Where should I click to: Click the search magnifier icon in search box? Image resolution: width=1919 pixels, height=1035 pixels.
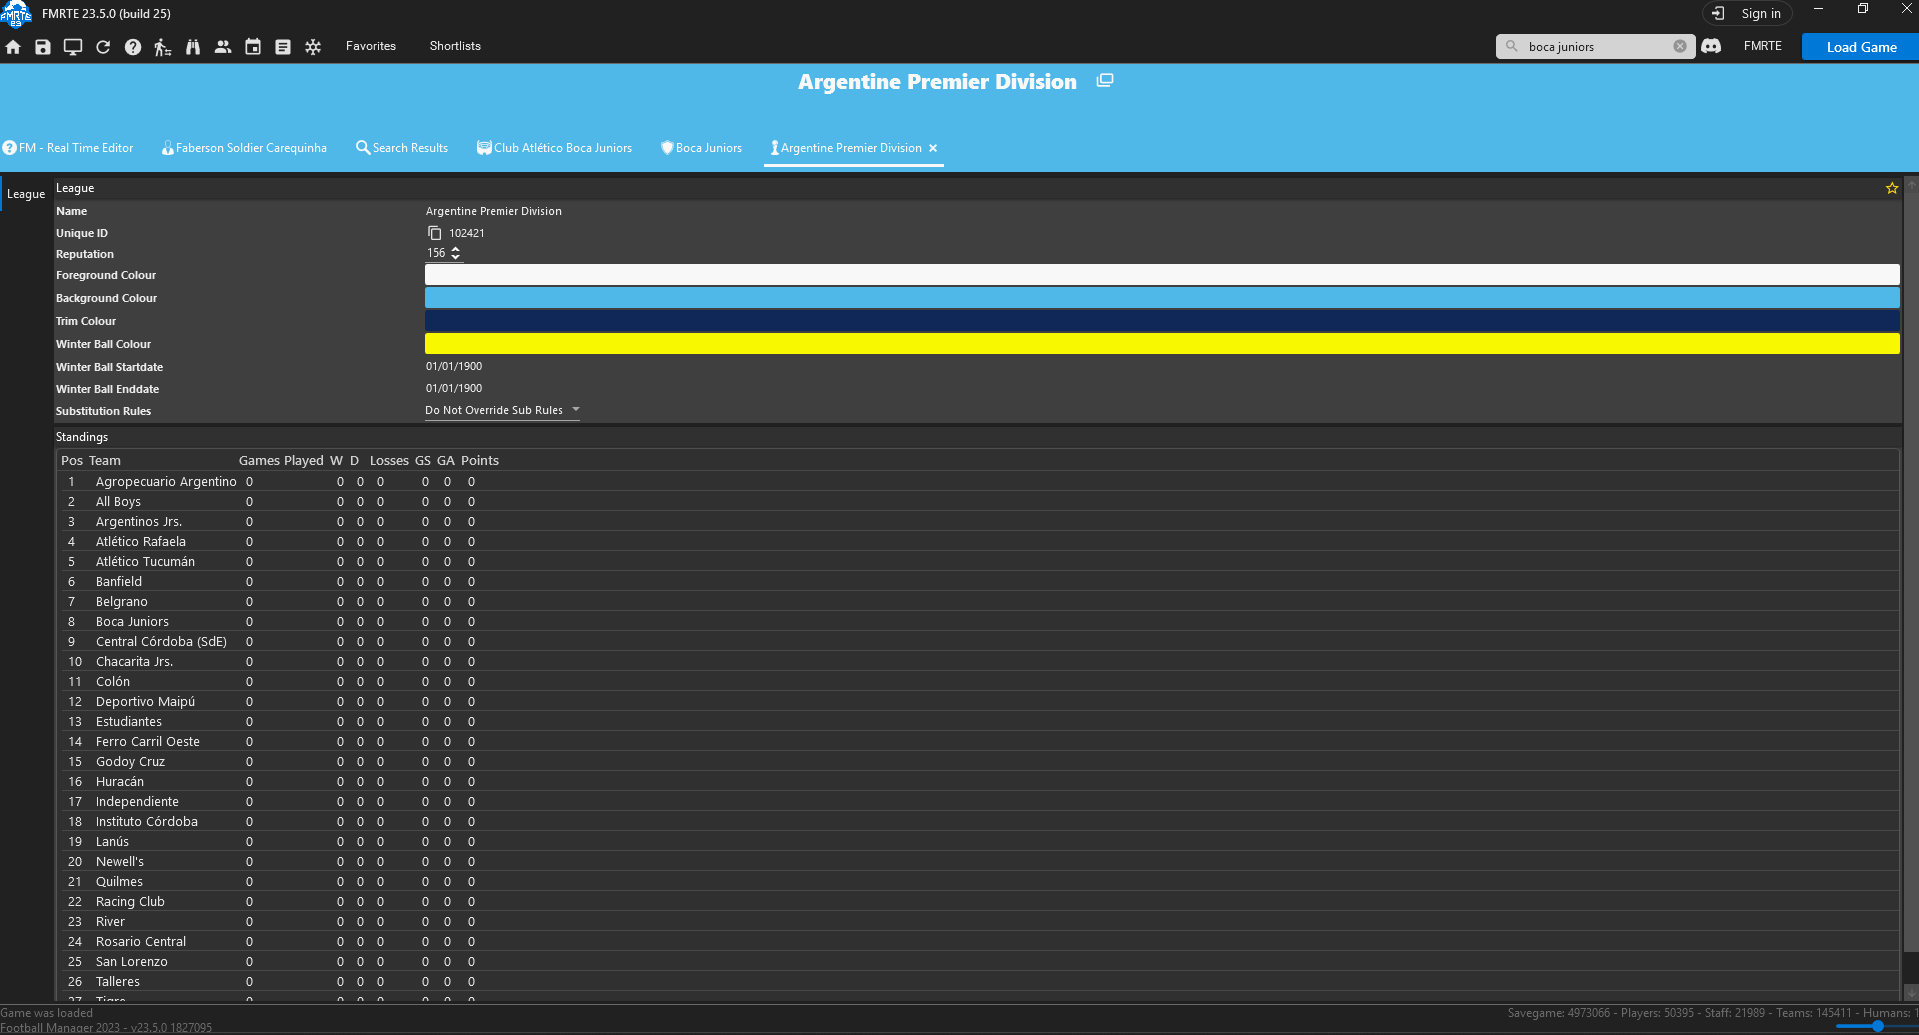(1512, 46)
